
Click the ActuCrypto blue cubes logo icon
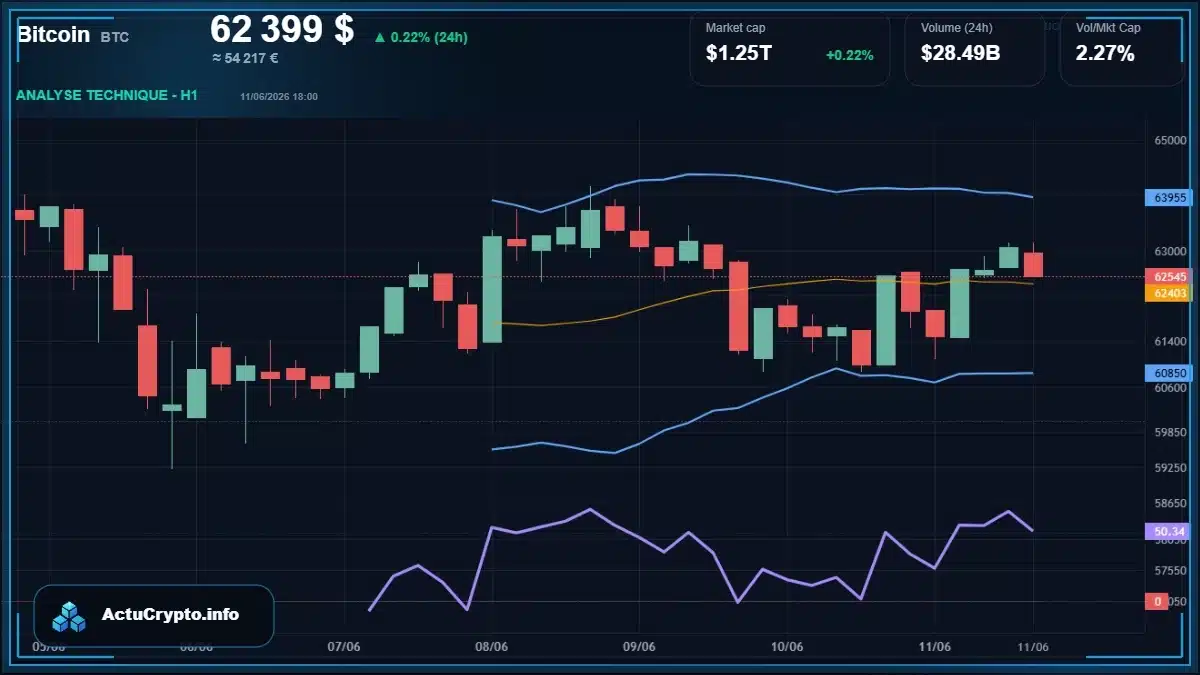tap(69, 617)
